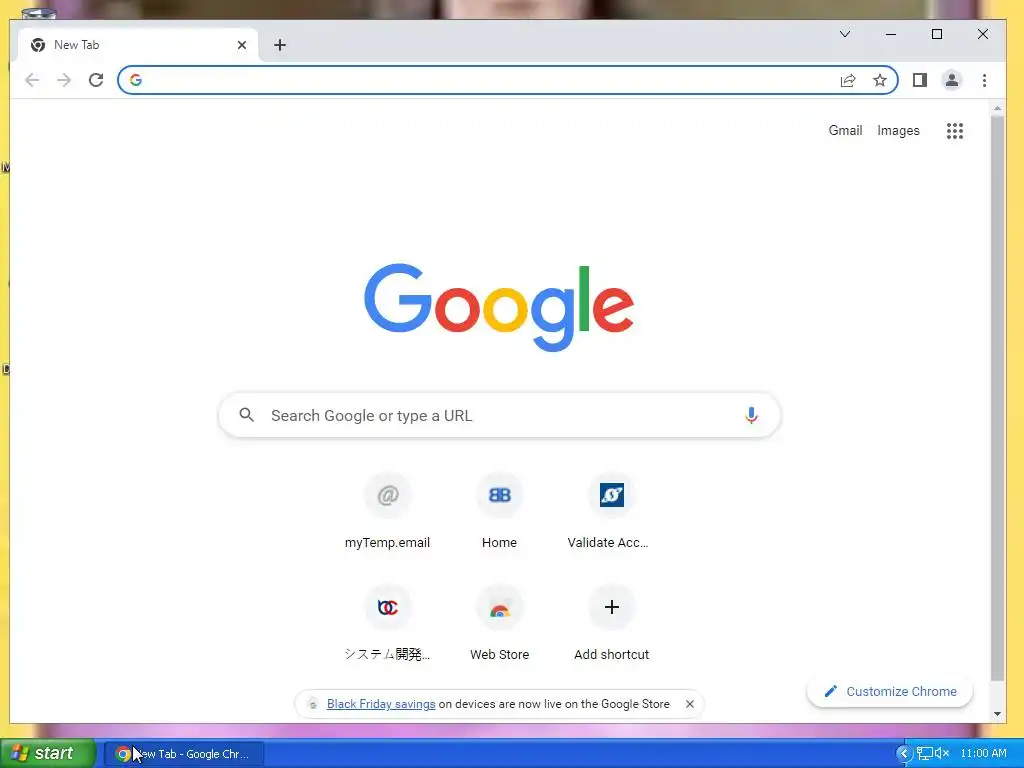Dismiss the Black Friday promo banner
Image resolution: width=1024 pixels, height=768 pixels.
[x=690, y=704]
